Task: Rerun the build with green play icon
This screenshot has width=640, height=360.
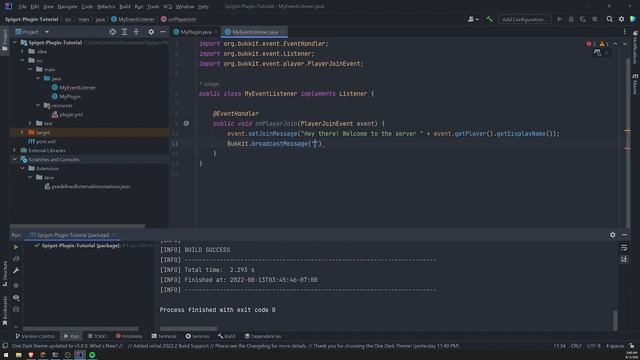Action: coord(16,247)
